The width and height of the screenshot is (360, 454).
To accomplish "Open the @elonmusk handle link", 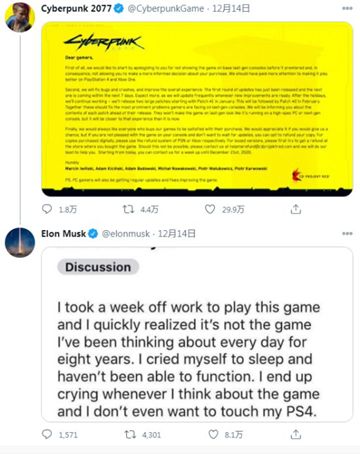I will pyautogui.click(x=126, y=234).
